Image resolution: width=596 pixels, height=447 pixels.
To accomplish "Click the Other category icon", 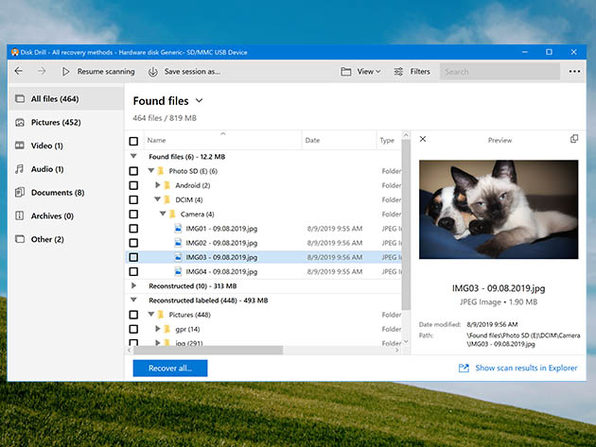I will point(20,239).
